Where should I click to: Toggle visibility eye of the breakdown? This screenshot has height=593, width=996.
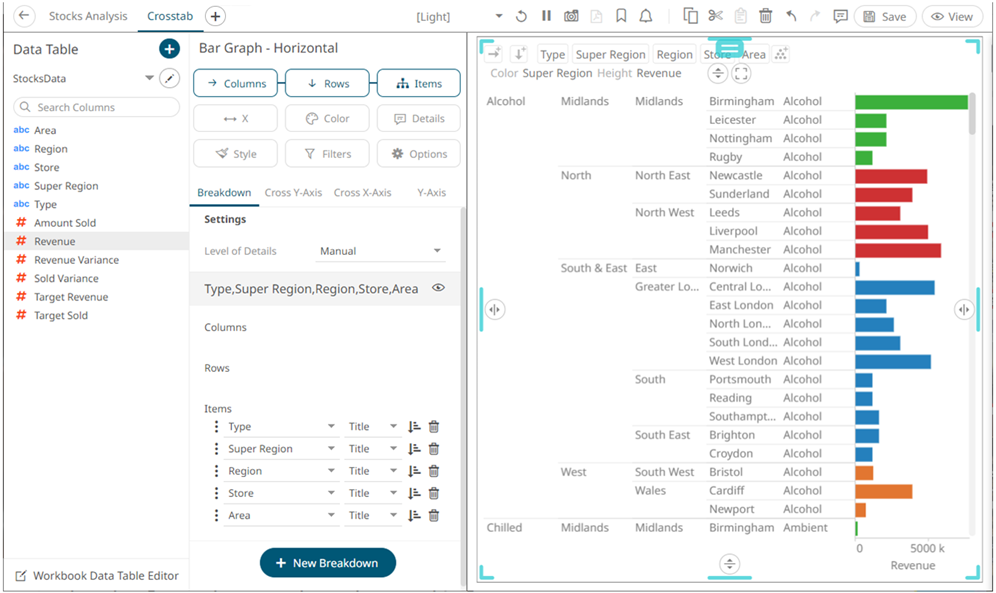[x=438, y=288]
